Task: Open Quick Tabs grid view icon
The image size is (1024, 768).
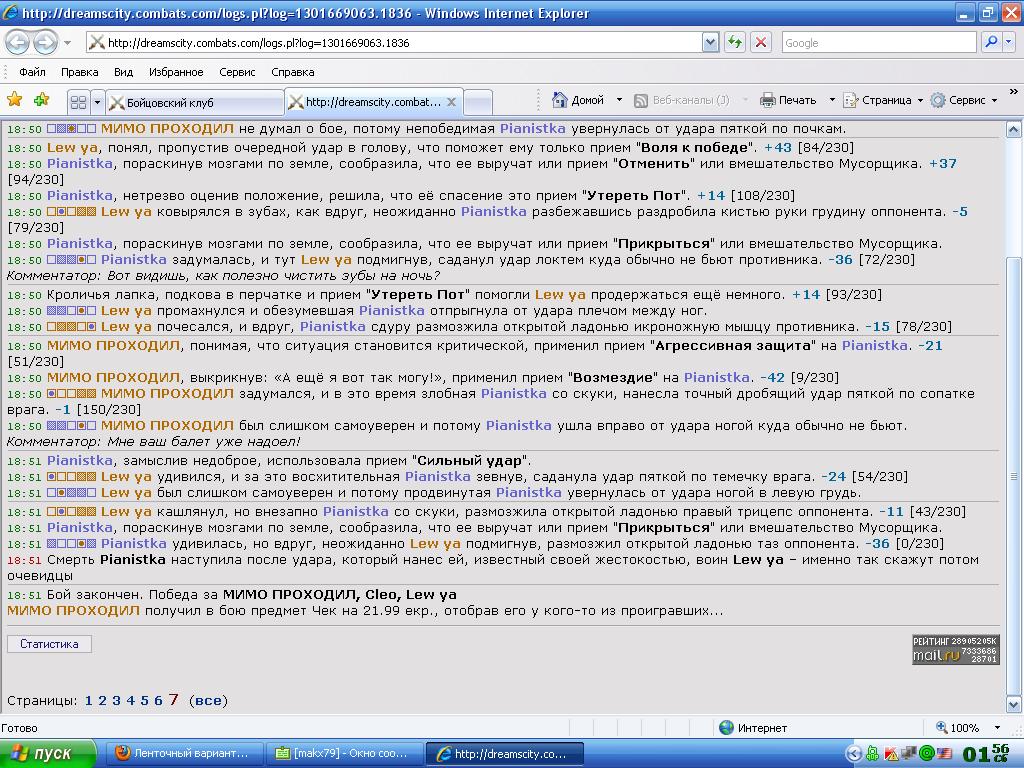Action: point(78,103)
